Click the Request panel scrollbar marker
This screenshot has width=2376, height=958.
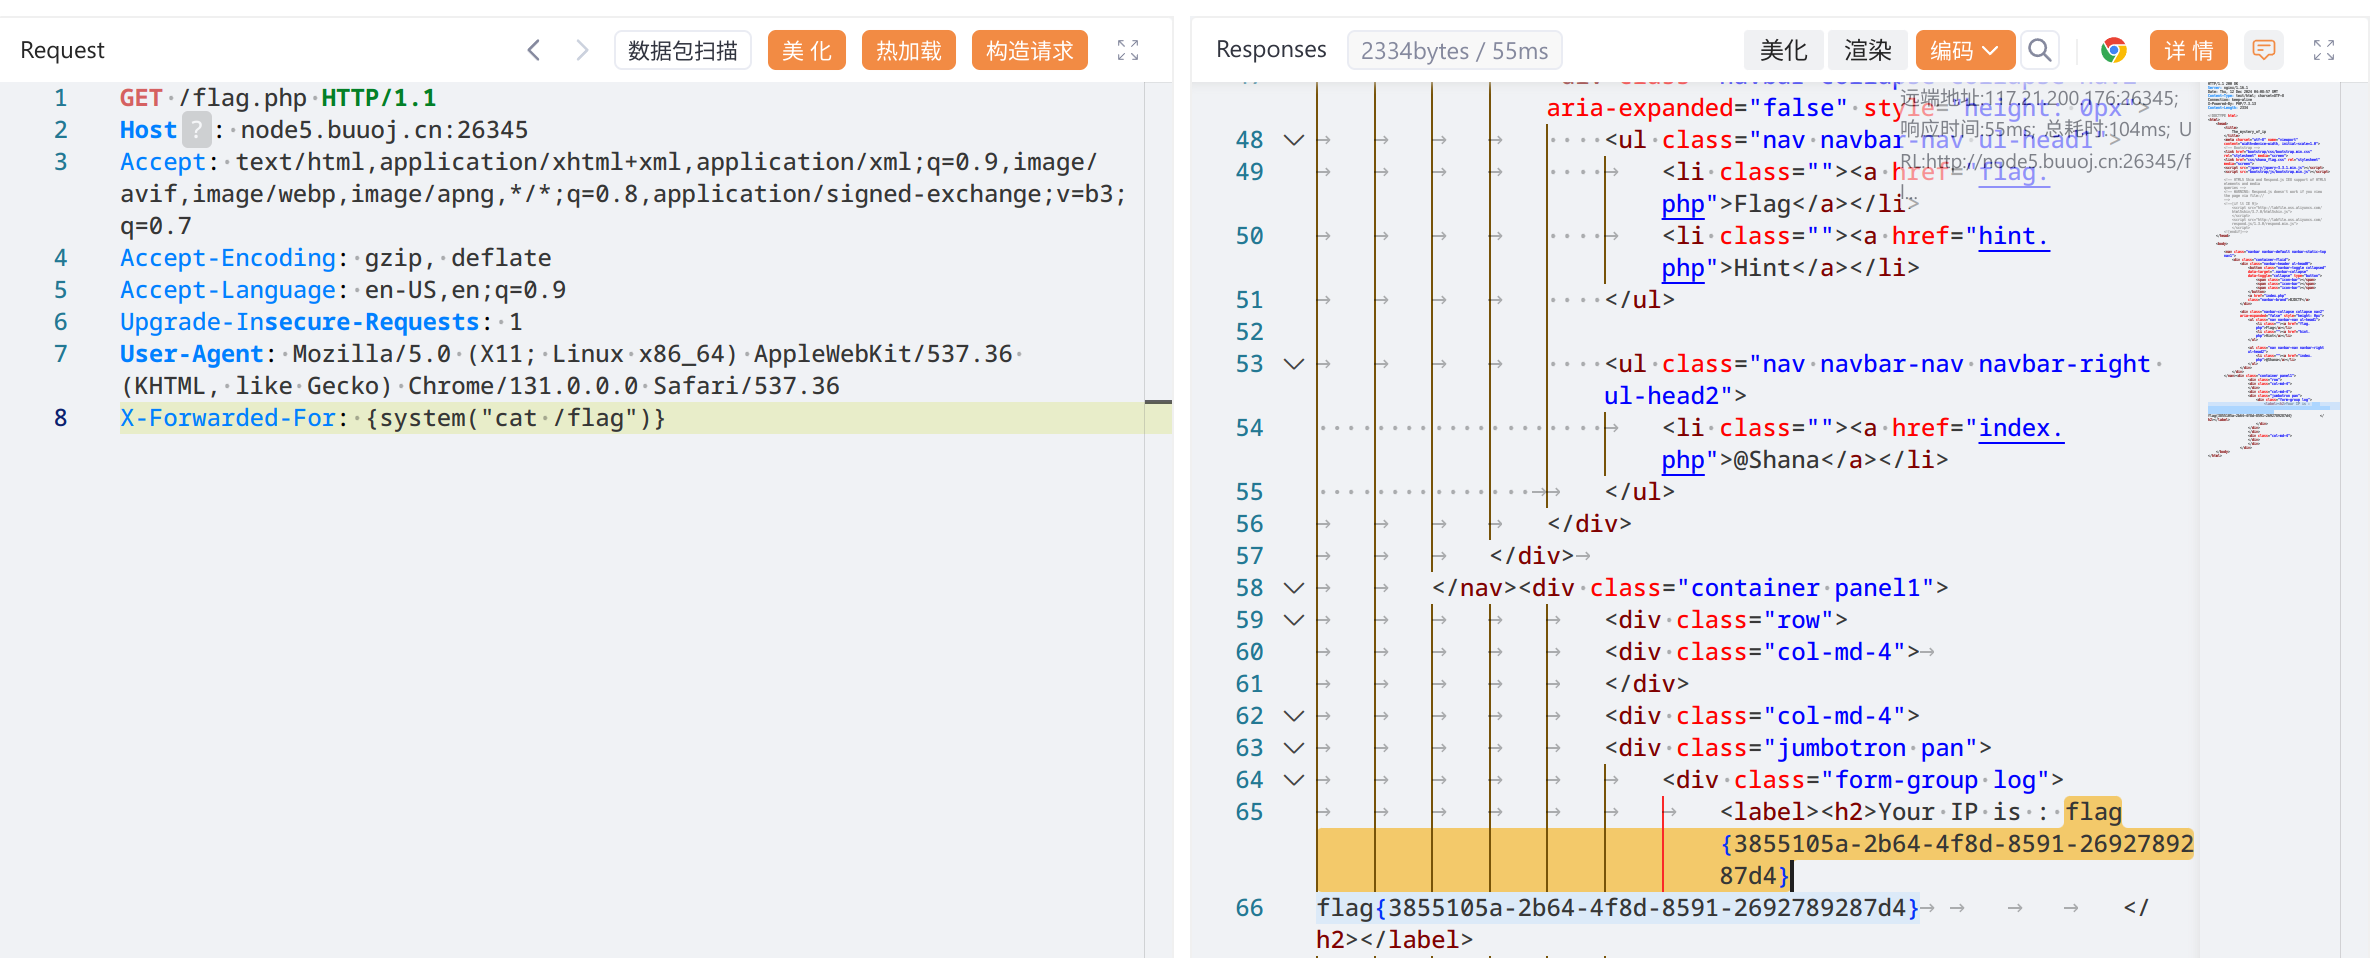click(1158, 402)
